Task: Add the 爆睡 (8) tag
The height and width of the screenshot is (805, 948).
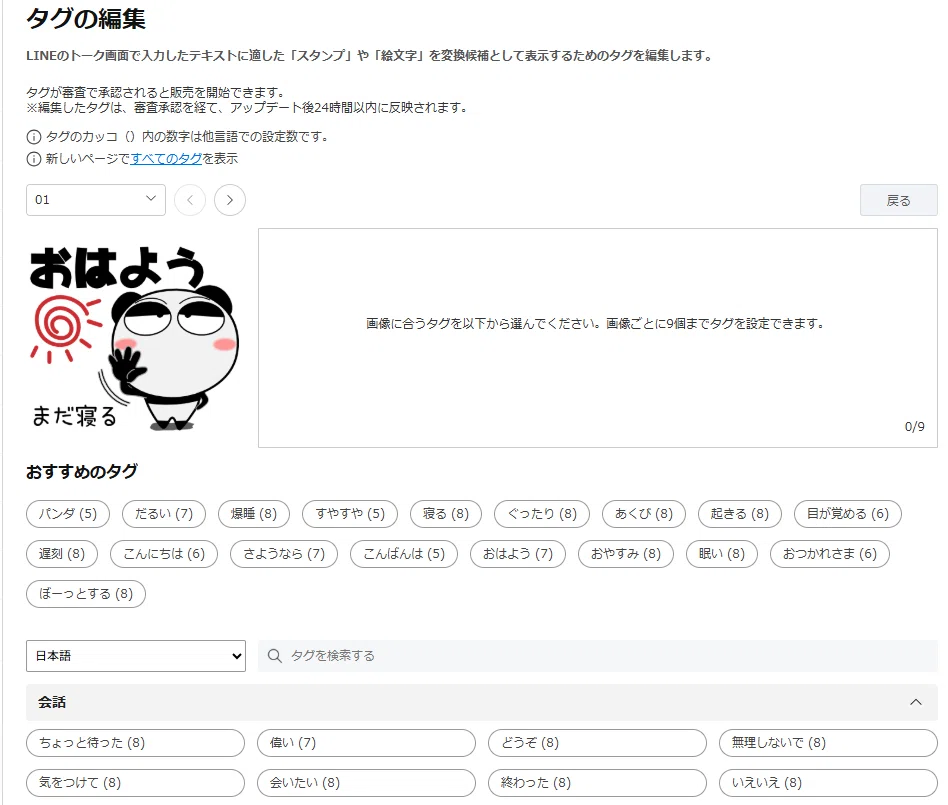Action: click(254, 514)
